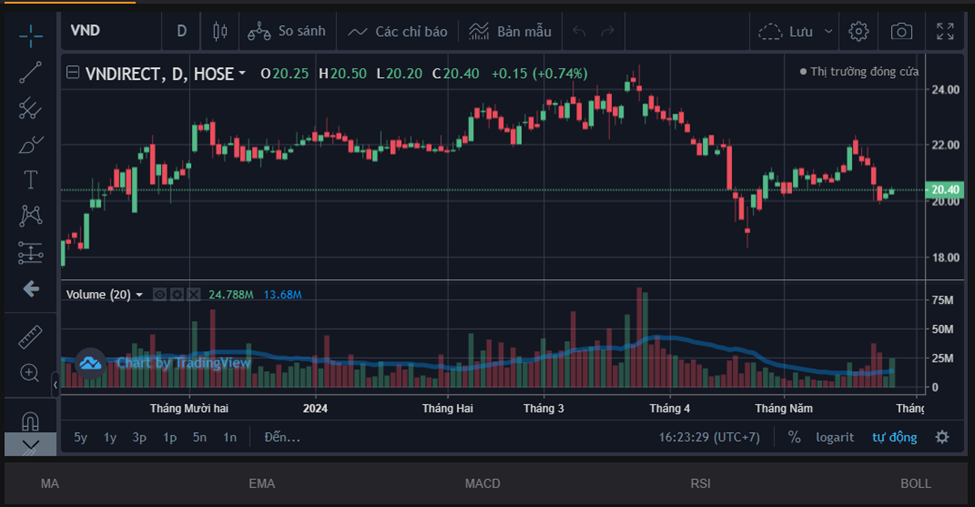
Task: Click the 16:23:29 (UTC+7) timezone
Action: pos(709,437)
